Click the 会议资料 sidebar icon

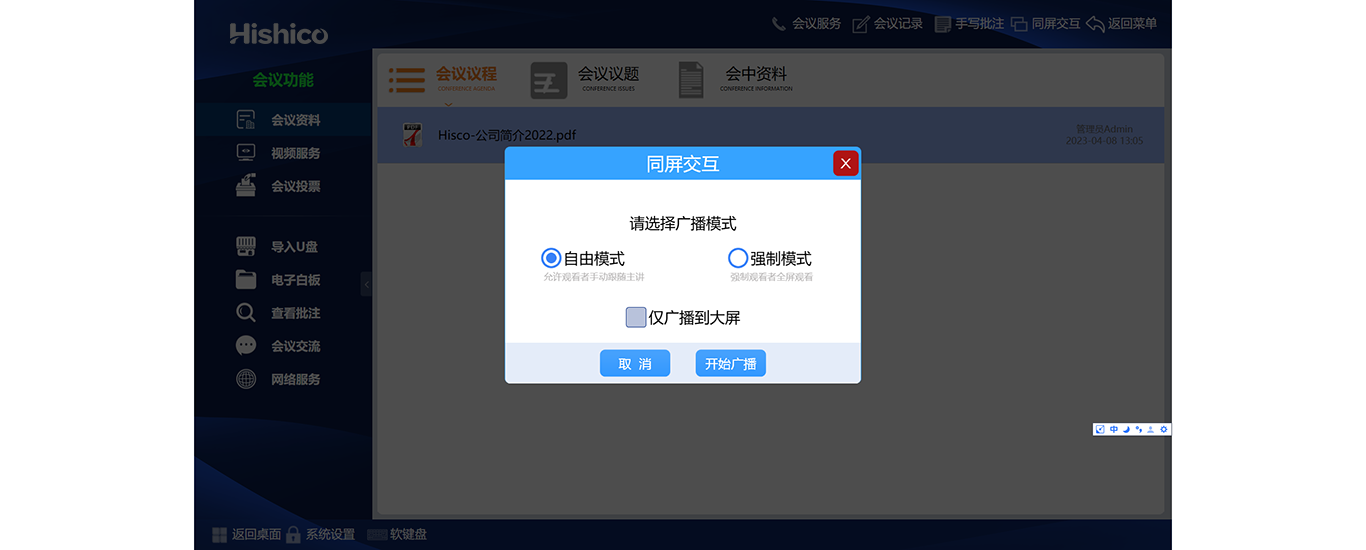click(246, 120)
